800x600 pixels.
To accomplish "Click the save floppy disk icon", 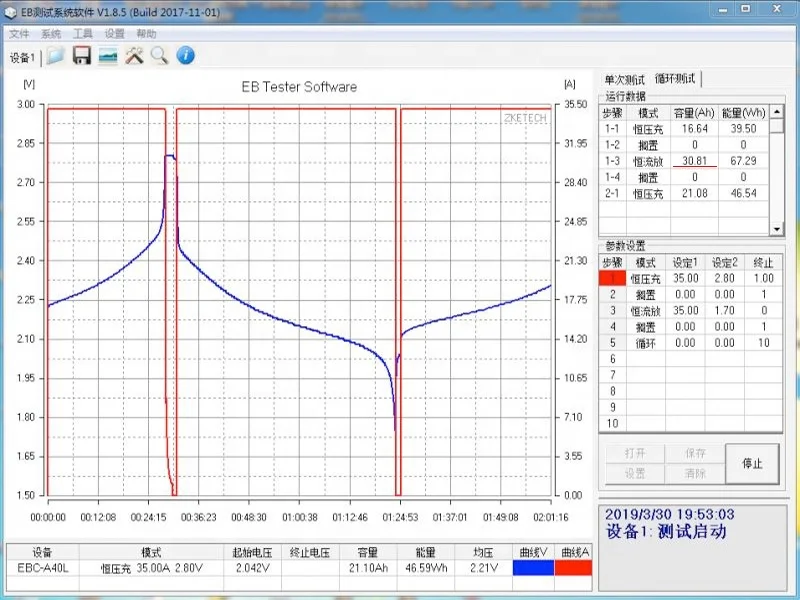I will pos(82,56).
